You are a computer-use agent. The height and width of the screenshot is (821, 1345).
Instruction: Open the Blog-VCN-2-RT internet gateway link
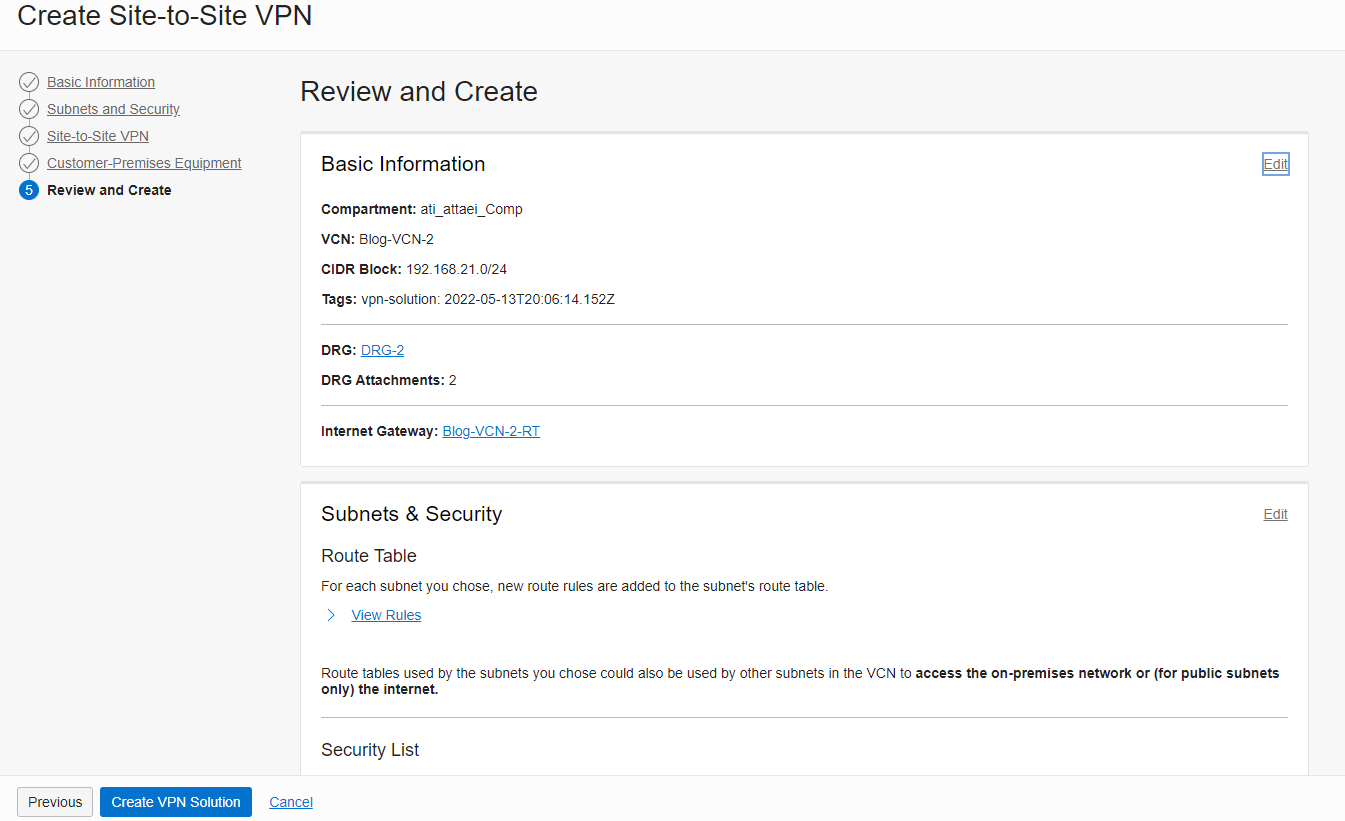coord(491,431)
